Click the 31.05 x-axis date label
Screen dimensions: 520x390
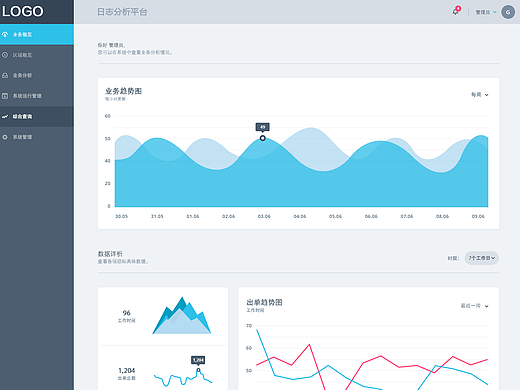tap(157, 216)
